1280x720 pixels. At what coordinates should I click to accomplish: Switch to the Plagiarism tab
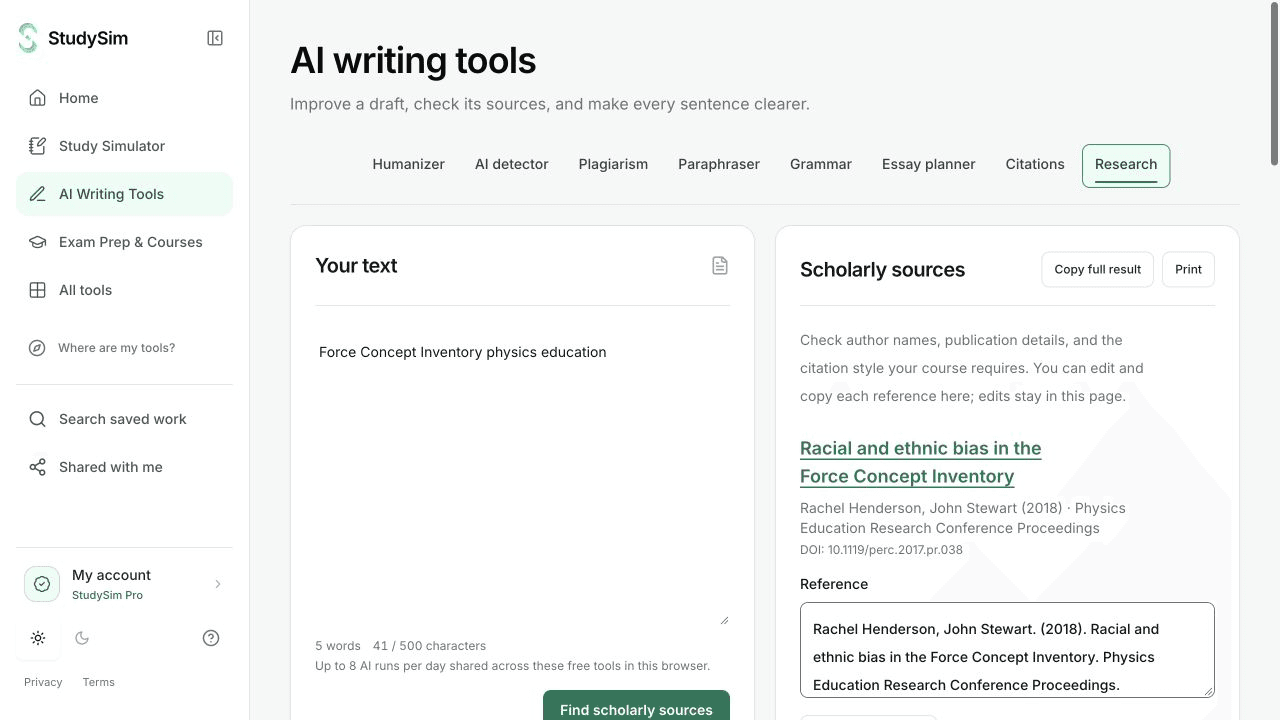[x=613, y=165]
